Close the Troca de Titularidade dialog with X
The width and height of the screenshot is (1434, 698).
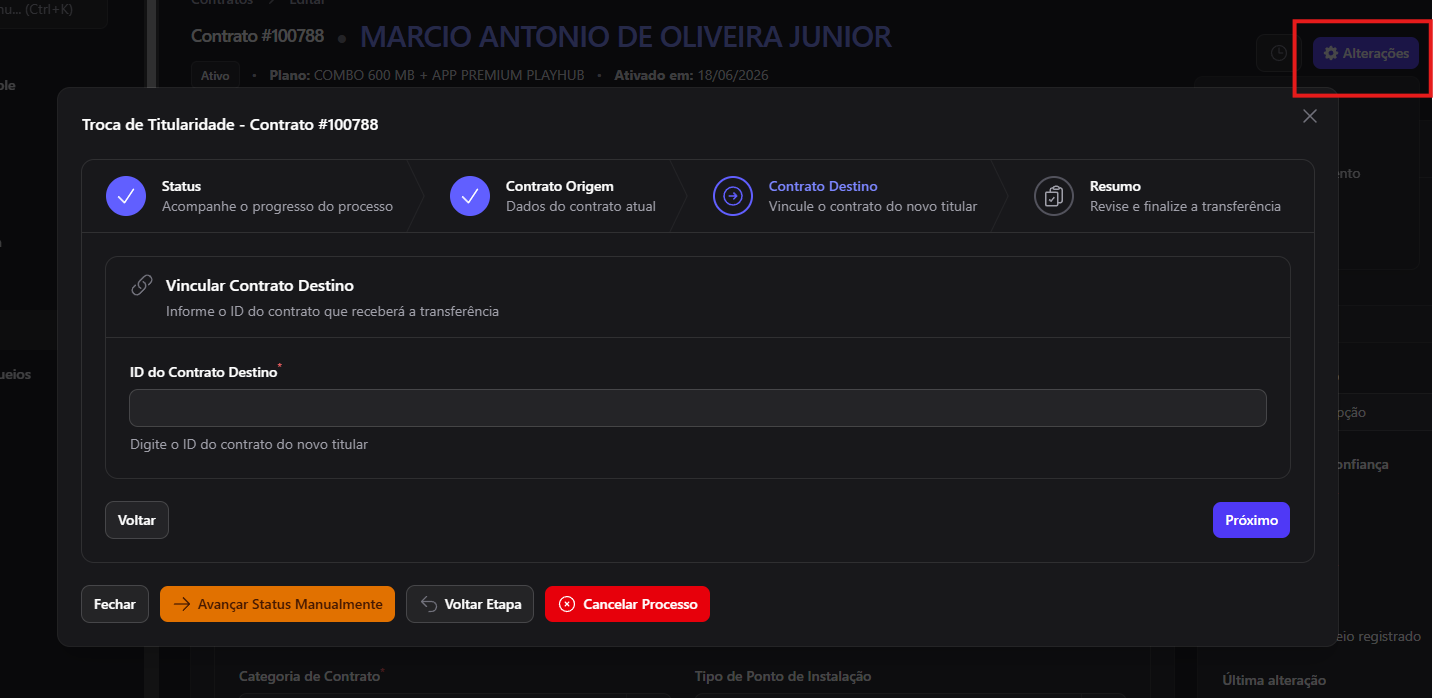pos(1310,116)
